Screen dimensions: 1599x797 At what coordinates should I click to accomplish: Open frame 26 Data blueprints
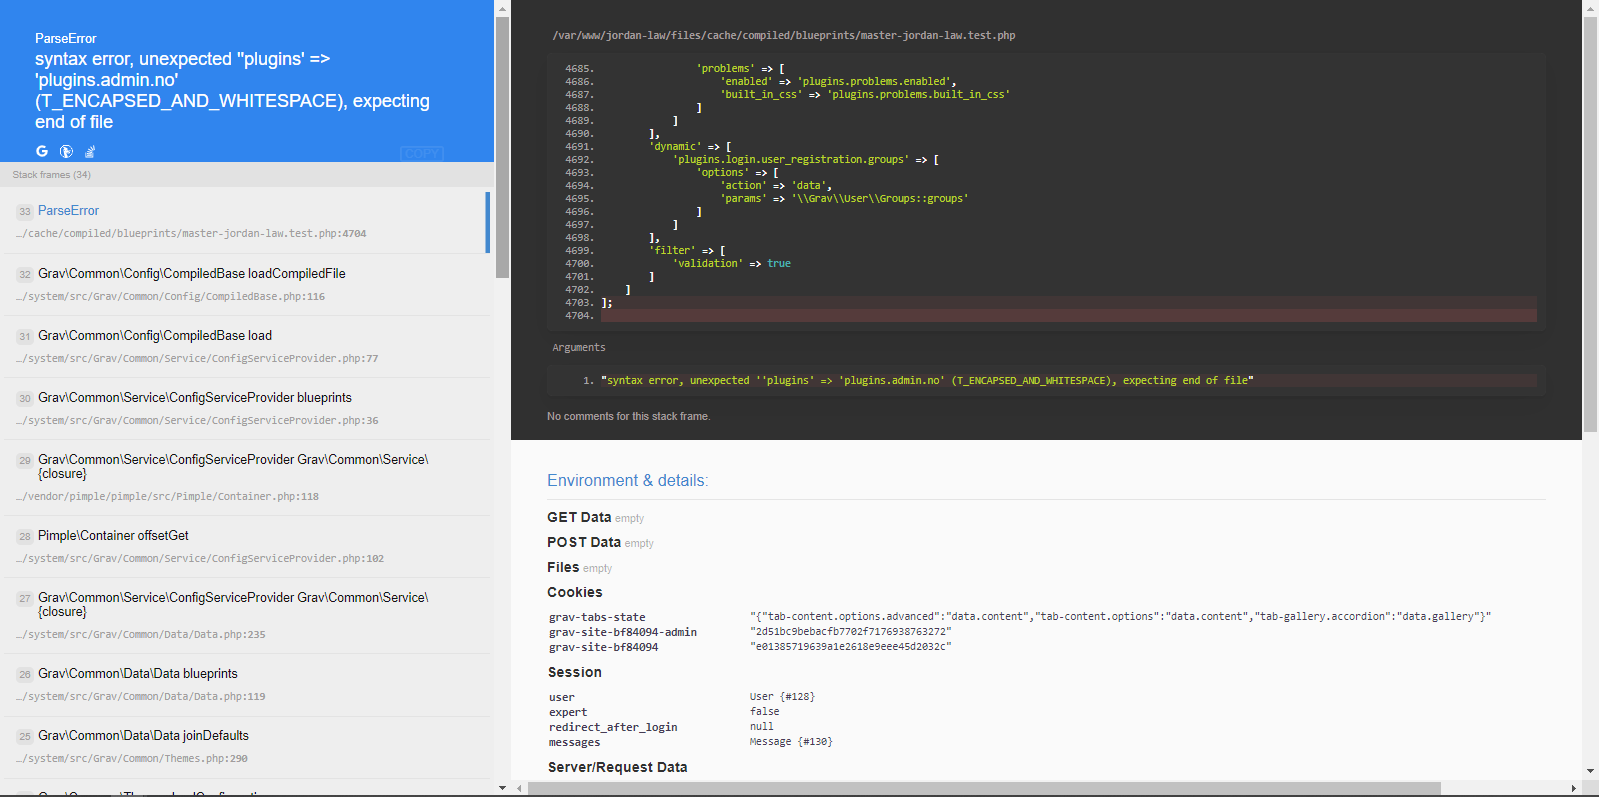point(246,684)
